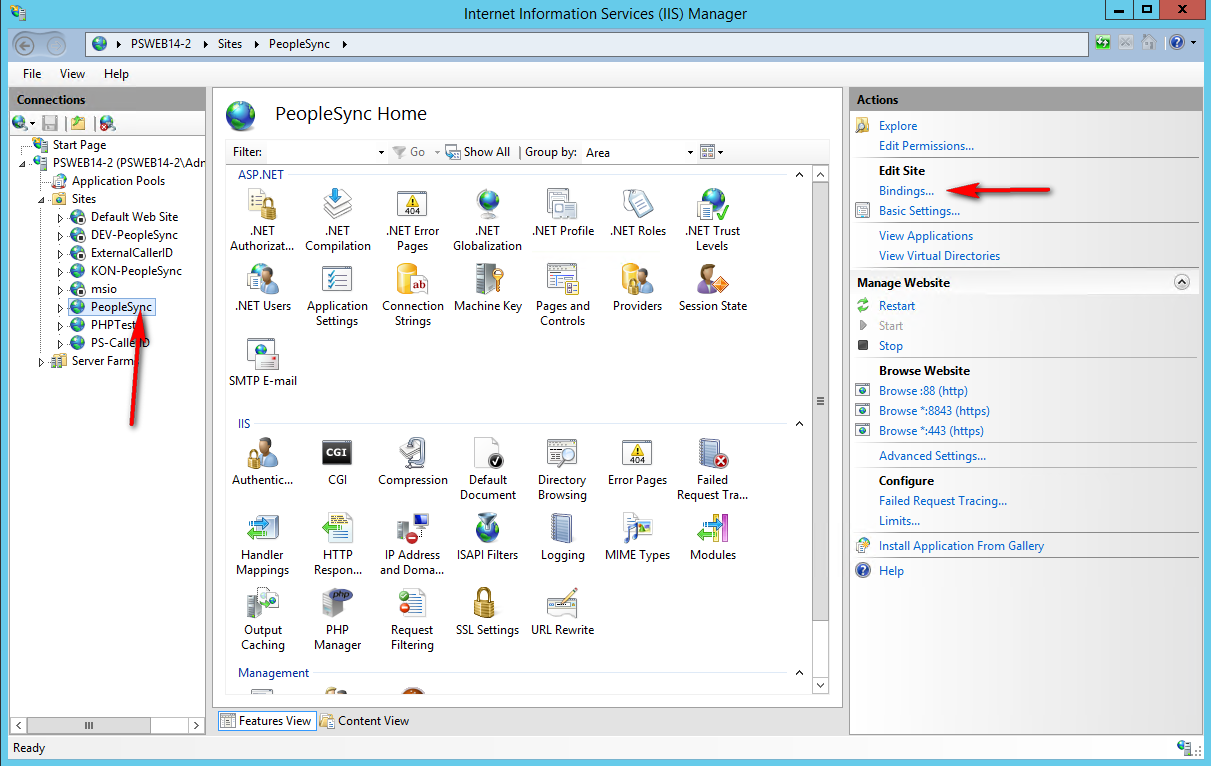Open the .NET Profile icon
This screenshot has height=766, width=1211.
(563, 213)
